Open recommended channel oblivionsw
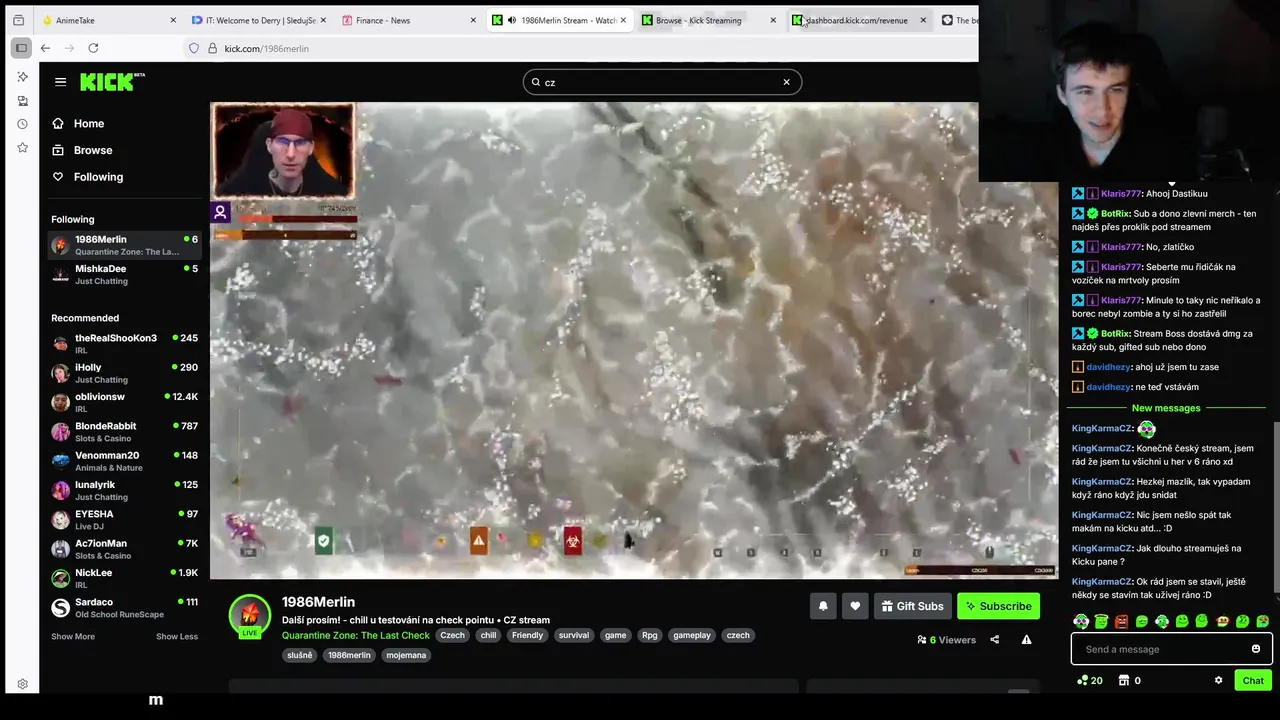The height and width of the screenshot is (720, 1280). [125, 402]
